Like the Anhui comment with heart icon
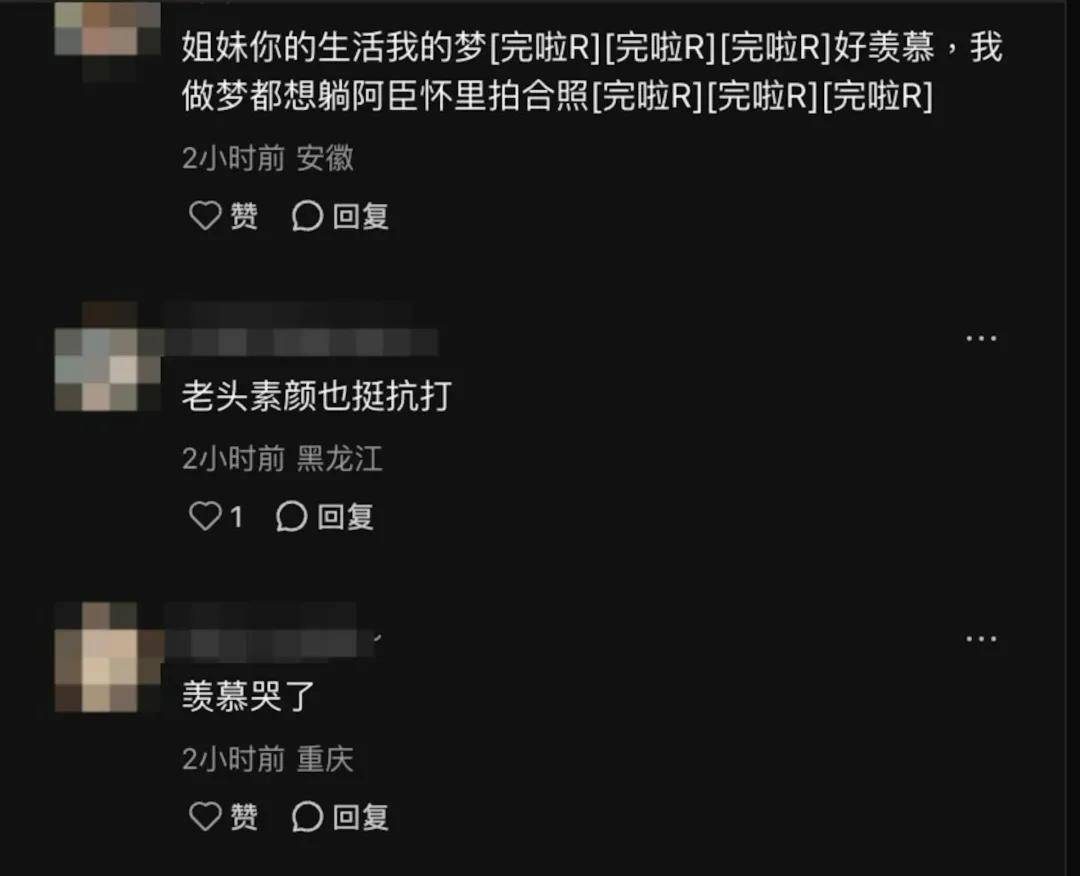 205,216
